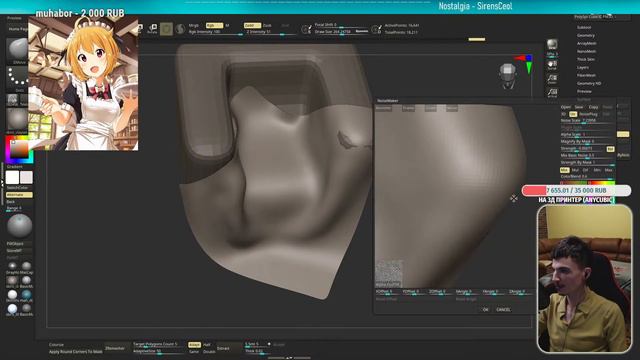Adjust the Target Polygons Count slider
640x360 pixels.
[157, 344]
